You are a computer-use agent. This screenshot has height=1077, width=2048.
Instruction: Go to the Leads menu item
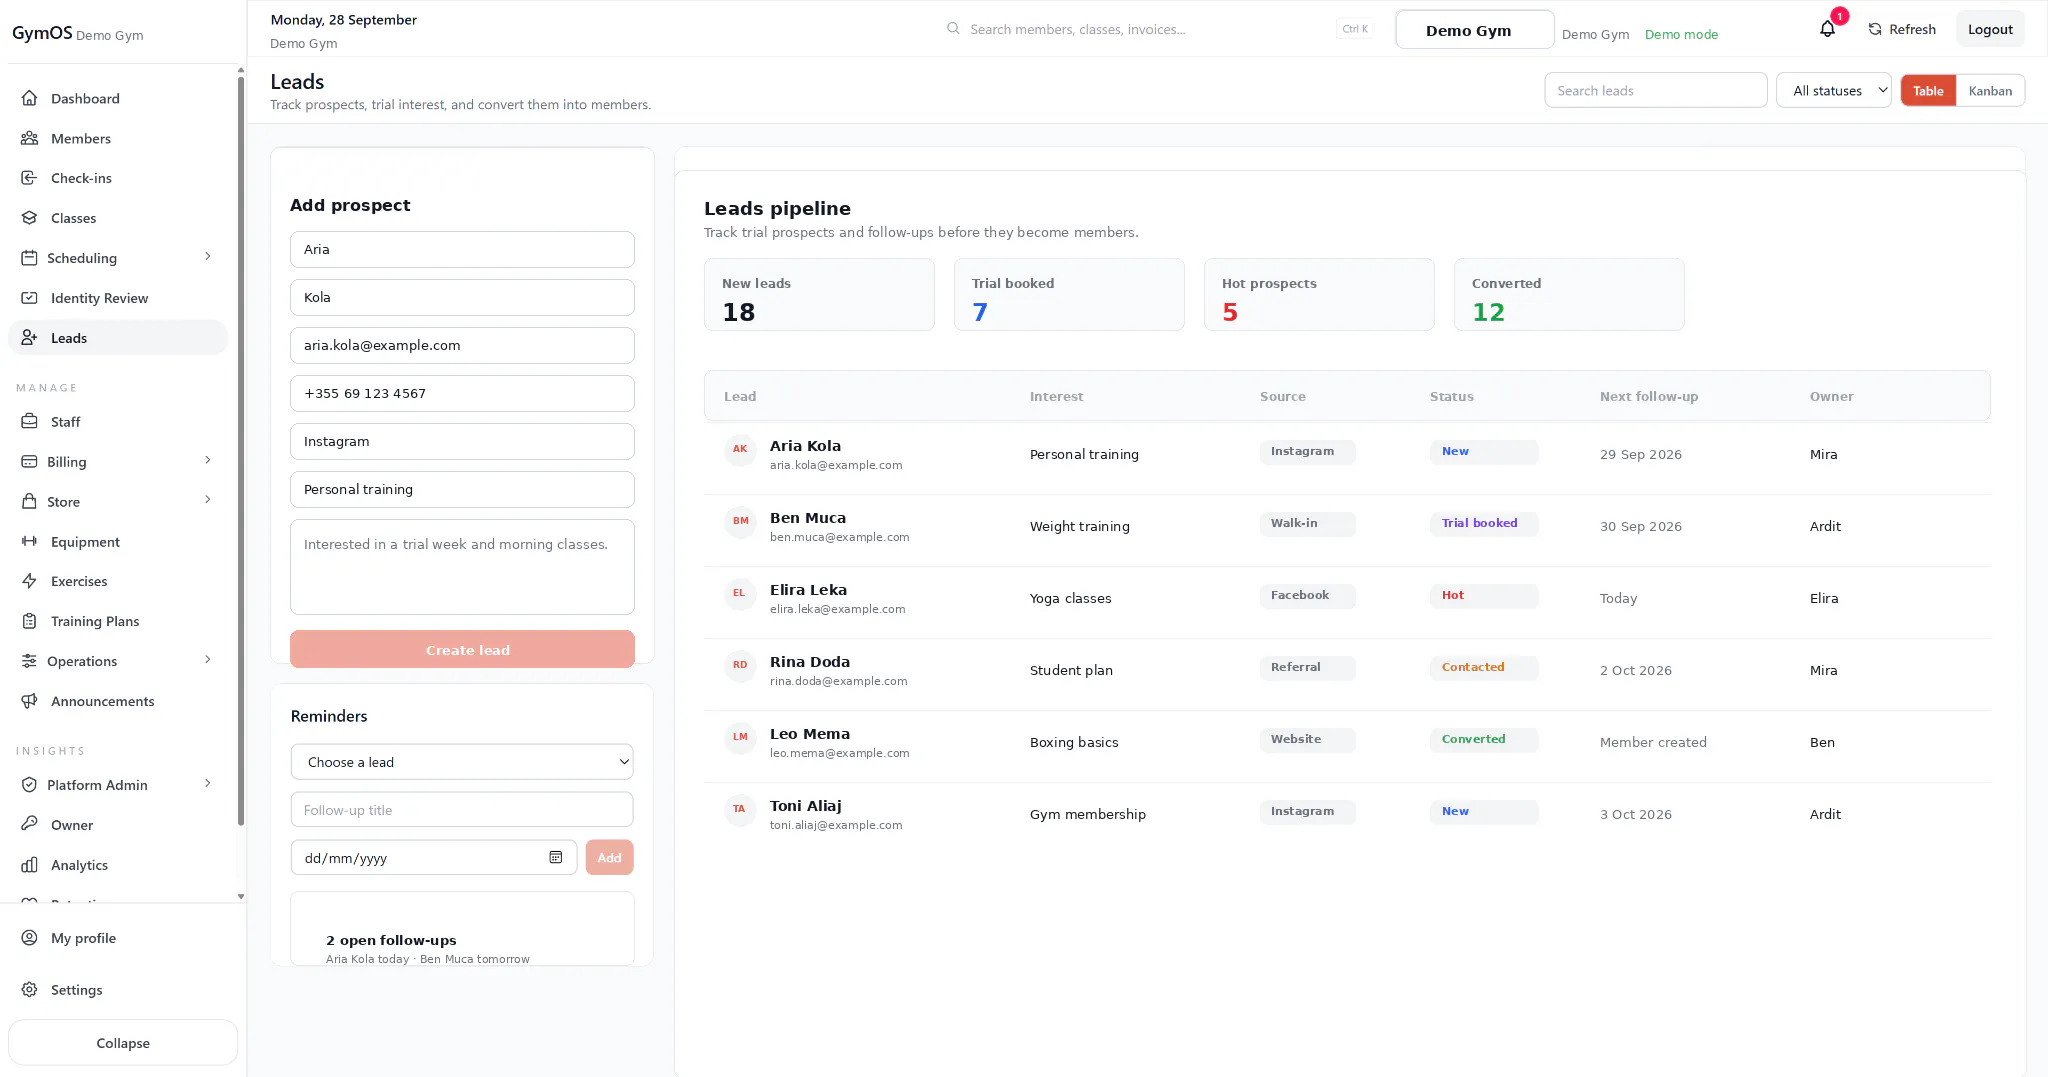(118, 338)
